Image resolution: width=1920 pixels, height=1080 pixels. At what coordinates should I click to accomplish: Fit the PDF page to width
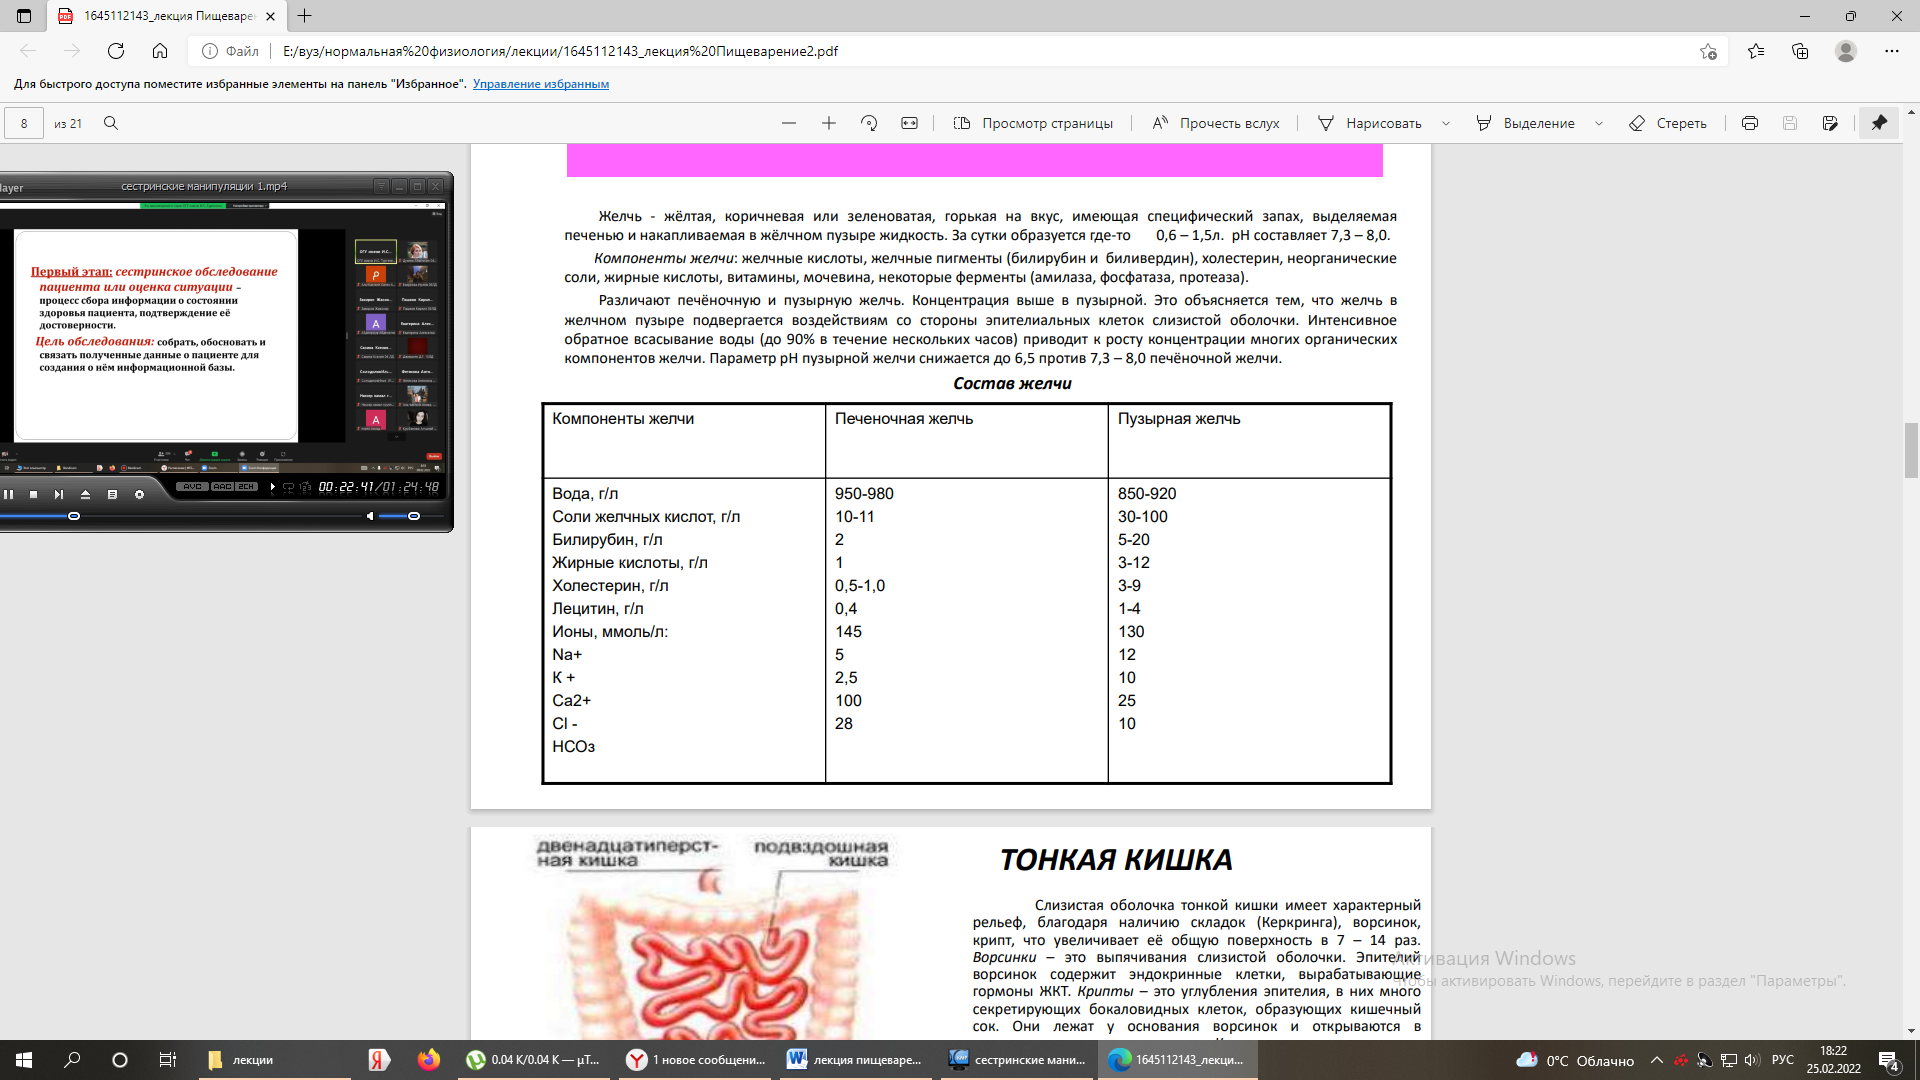[909, 123]
